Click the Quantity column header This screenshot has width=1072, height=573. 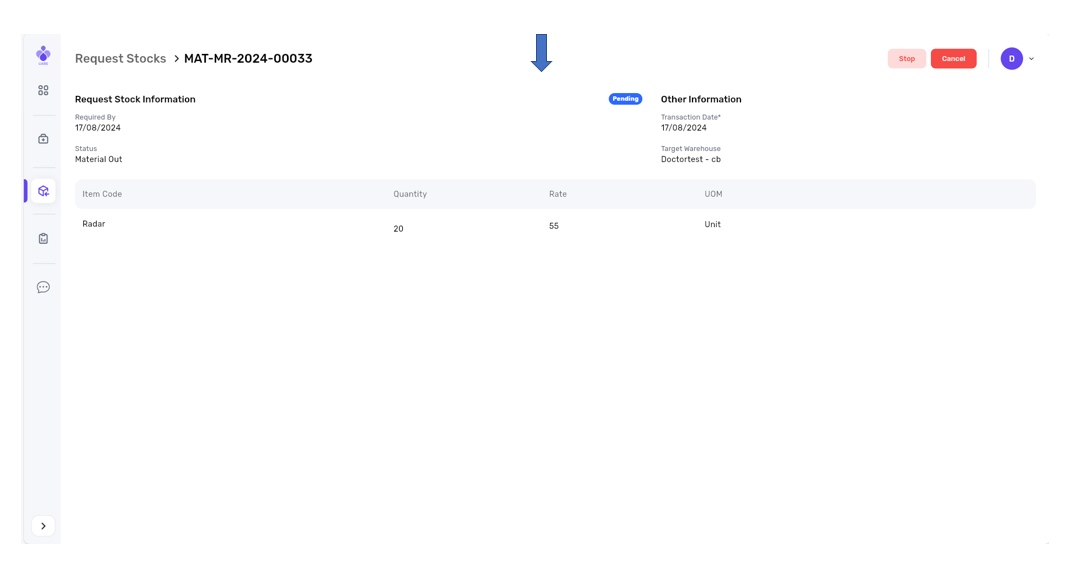410,194
